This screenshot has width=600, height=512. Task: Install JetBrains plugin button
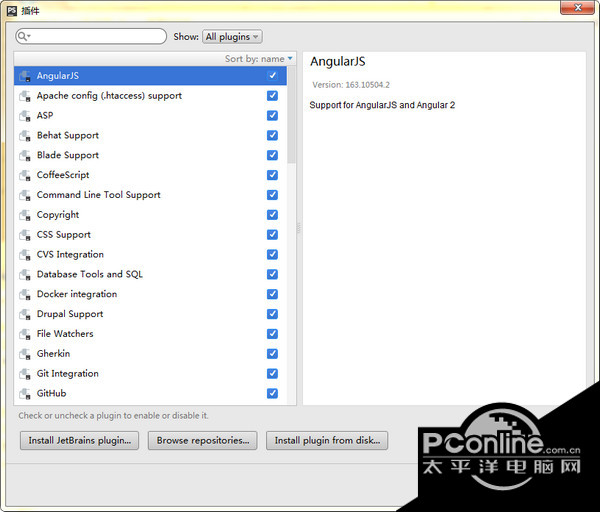pos(80,440)
